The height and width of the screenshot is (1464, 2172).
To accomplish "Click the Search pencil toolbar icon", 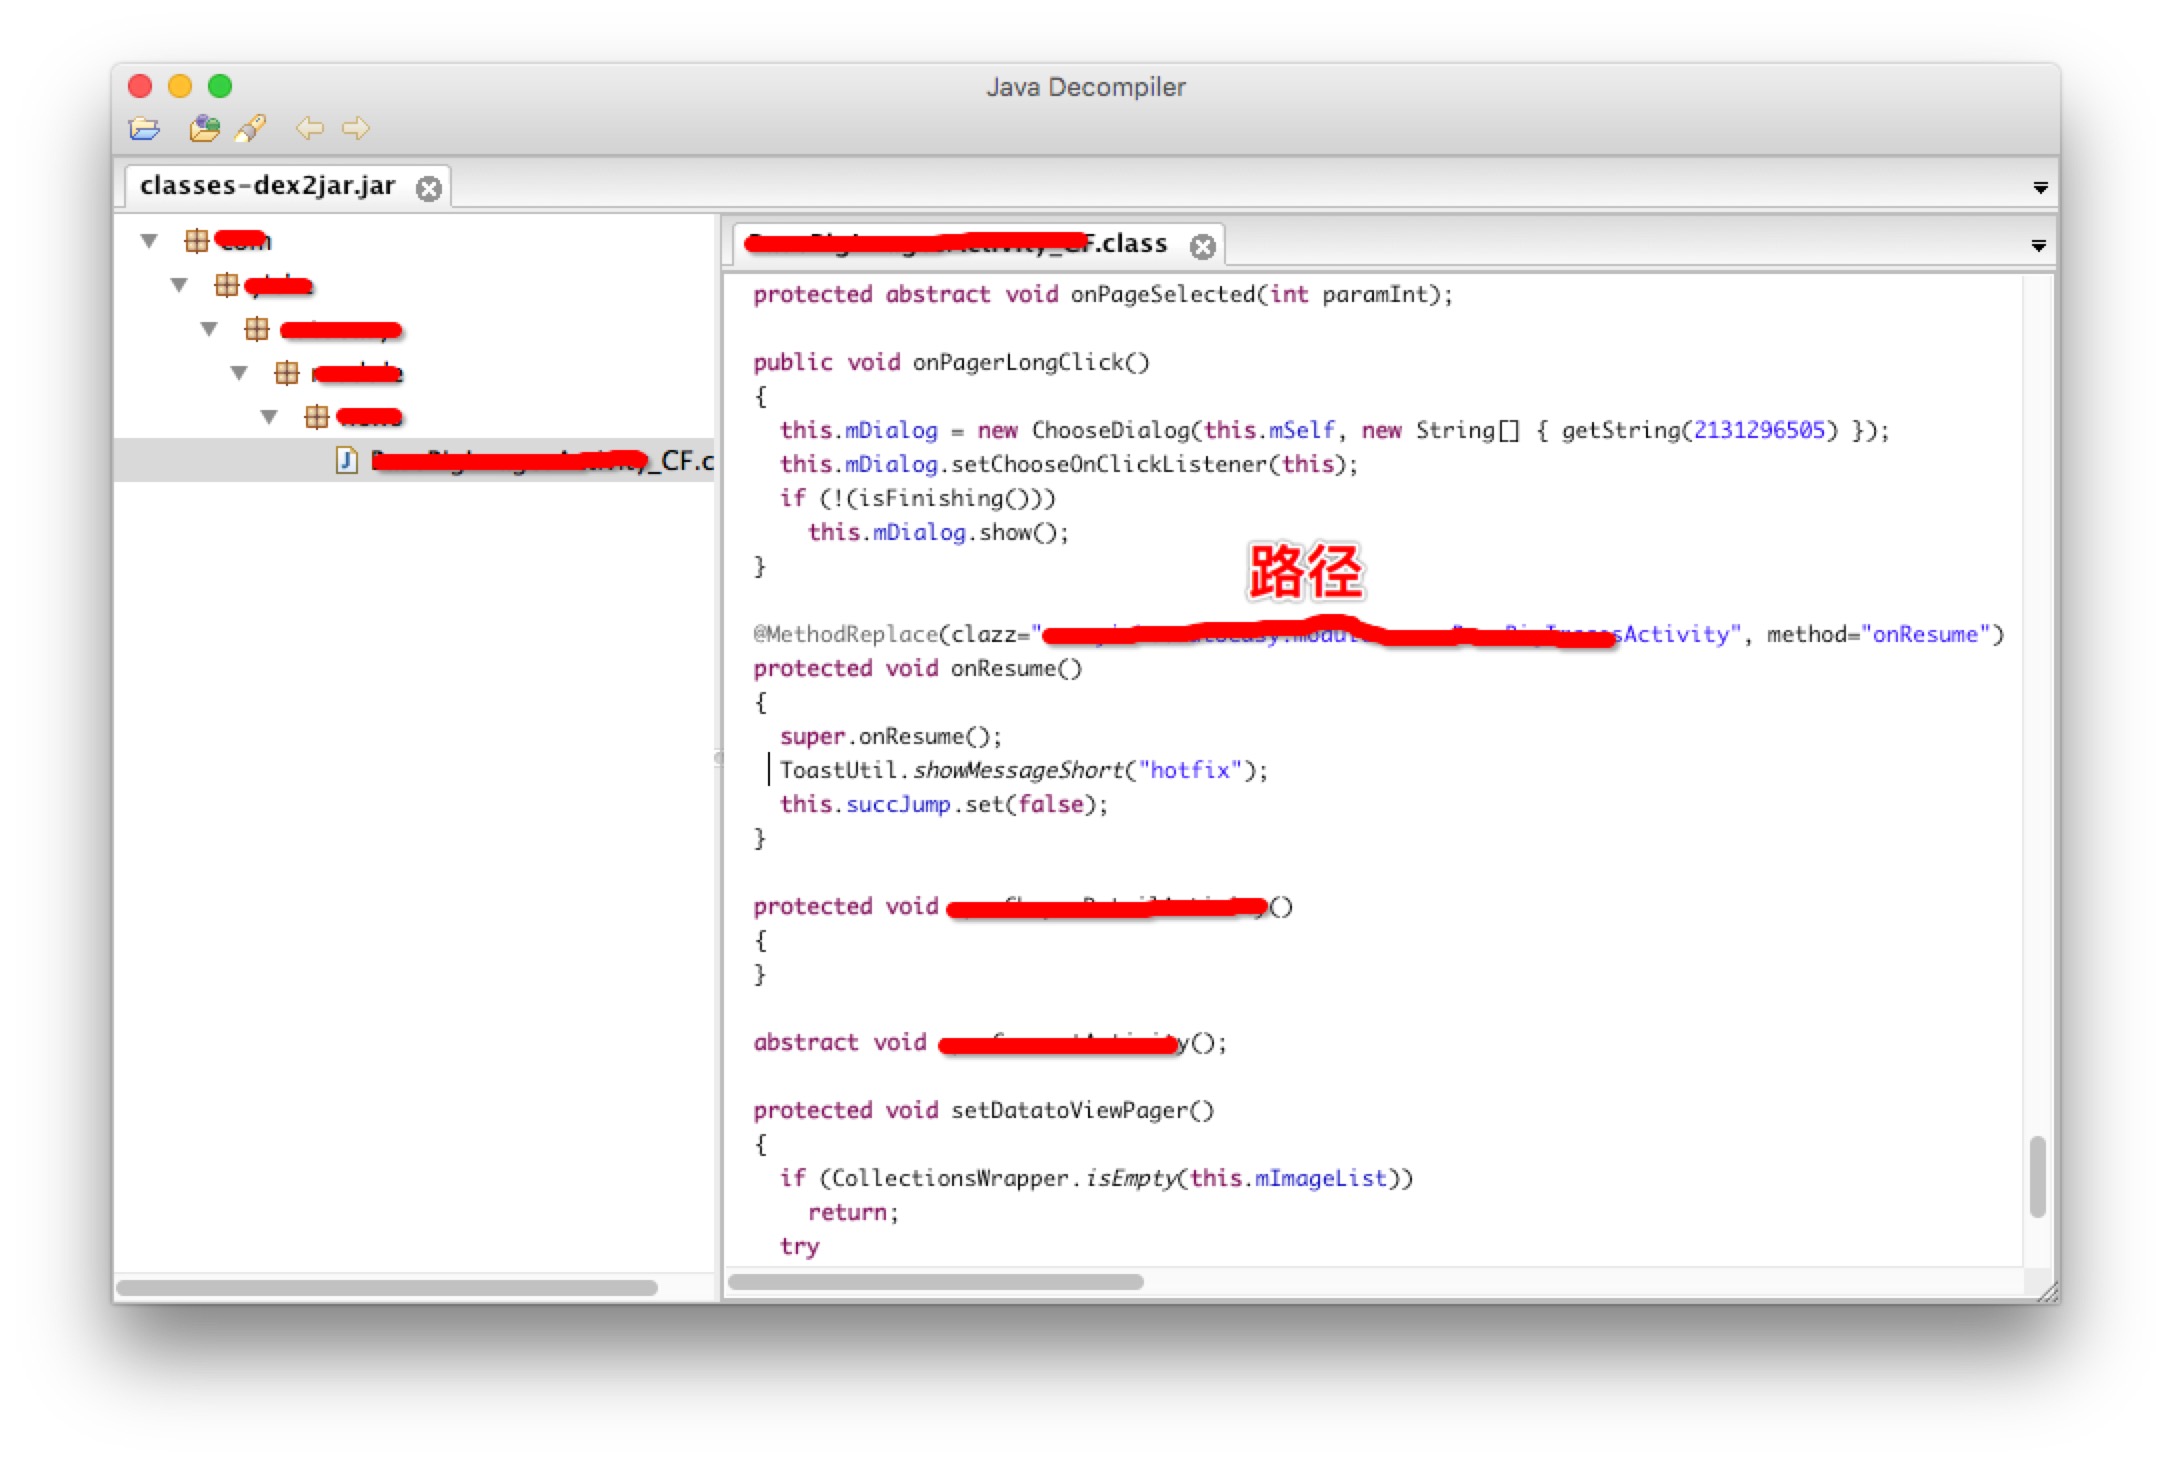I will 251,129.
